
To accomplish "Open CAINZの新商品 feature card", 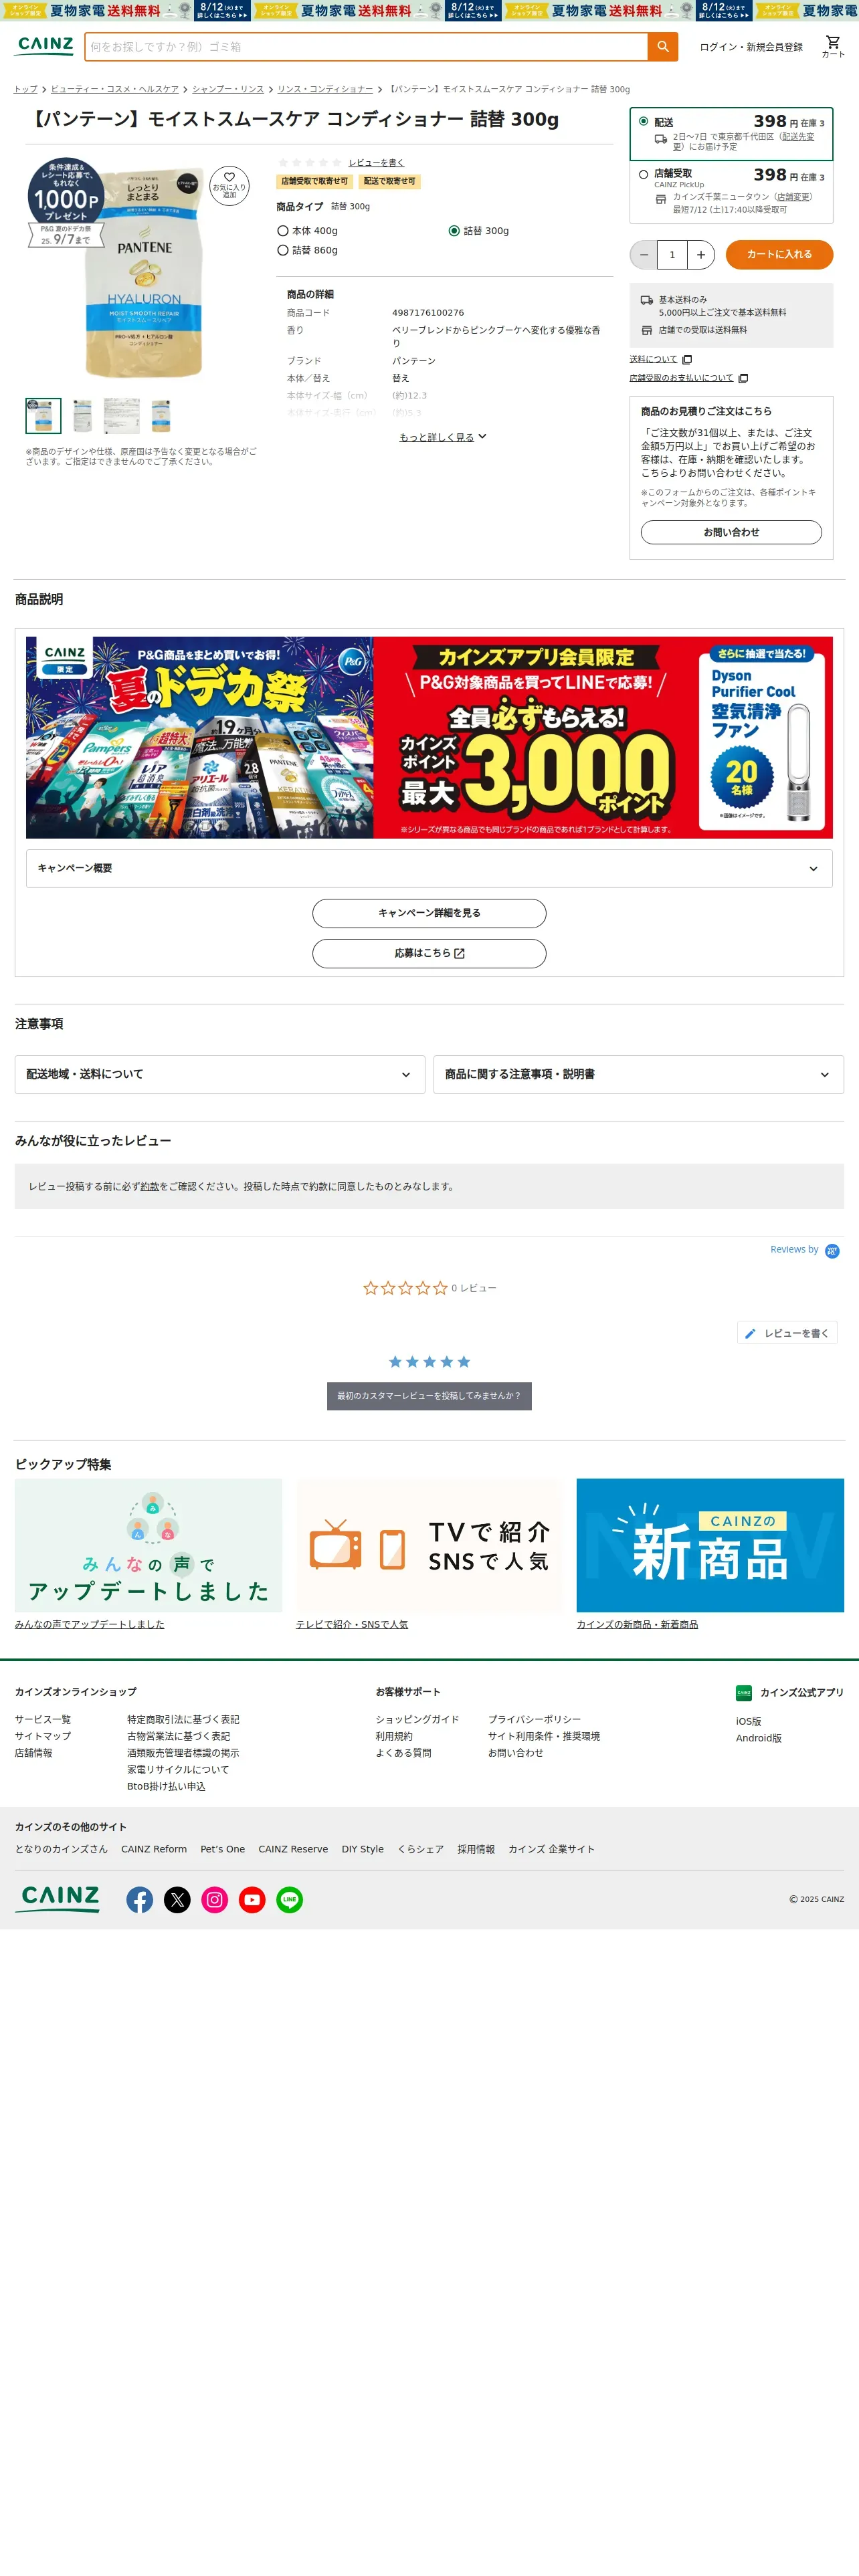I will [x=710, y=1545].
